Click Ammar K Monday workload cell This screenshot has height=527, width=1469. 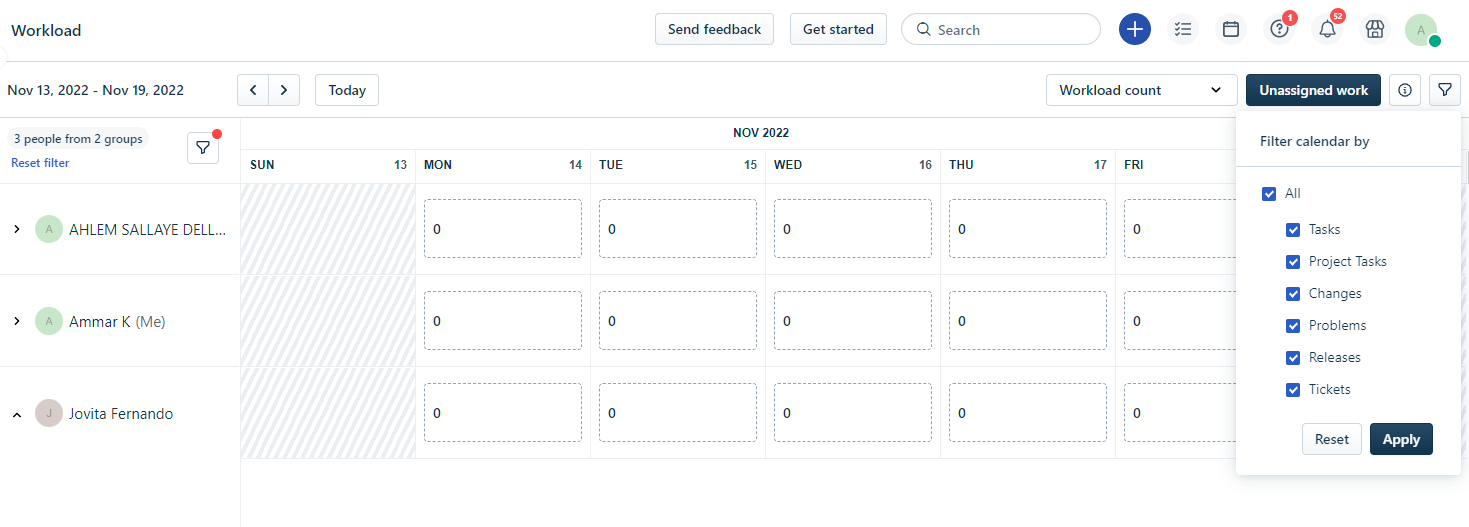503,321
